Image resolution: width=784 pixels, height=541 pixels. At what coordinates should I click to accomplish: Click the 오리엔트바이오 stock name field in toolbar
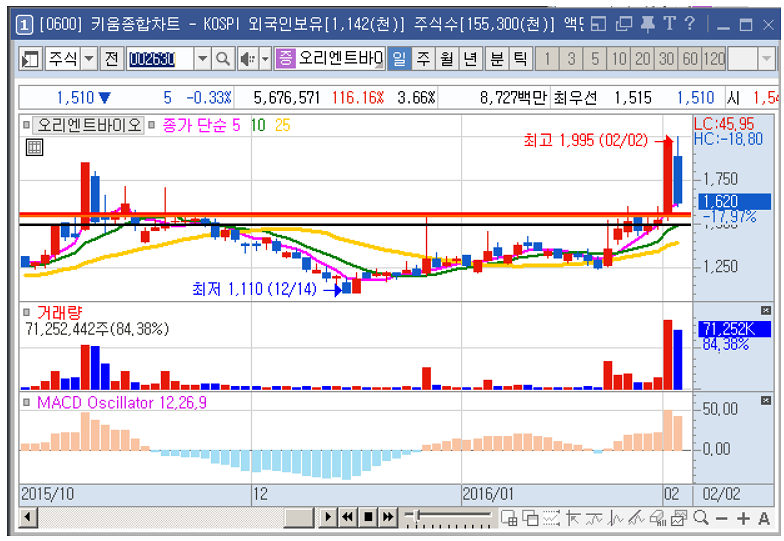tap(330, 59)
